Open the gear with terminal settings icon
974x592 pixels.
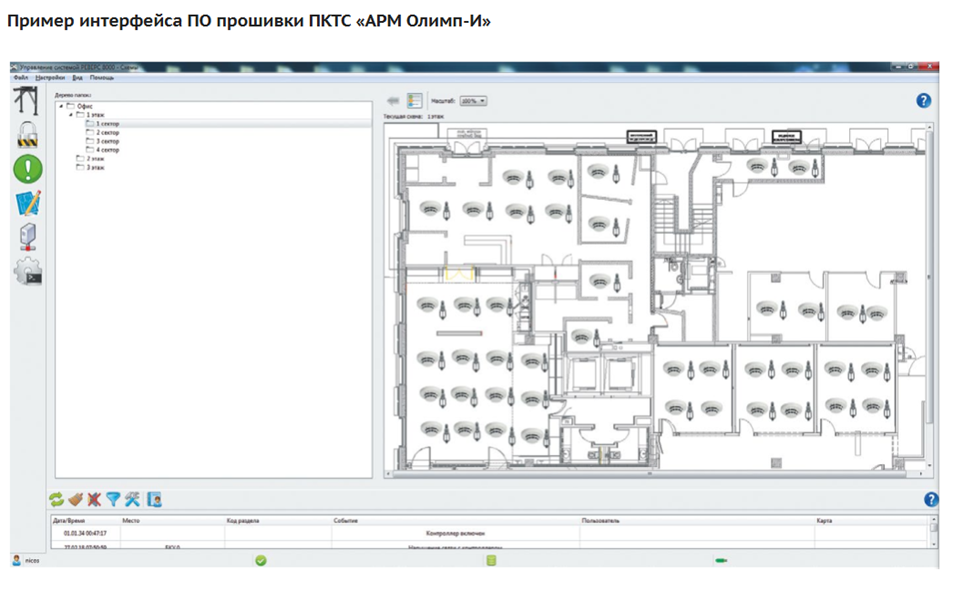click(x=27, y=271)
